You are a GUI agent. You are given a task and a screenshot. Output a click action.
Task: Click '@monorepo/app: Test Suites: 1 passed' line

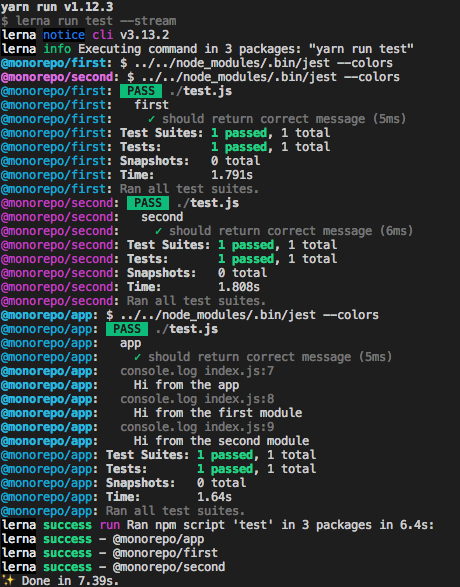pos(158,455)
